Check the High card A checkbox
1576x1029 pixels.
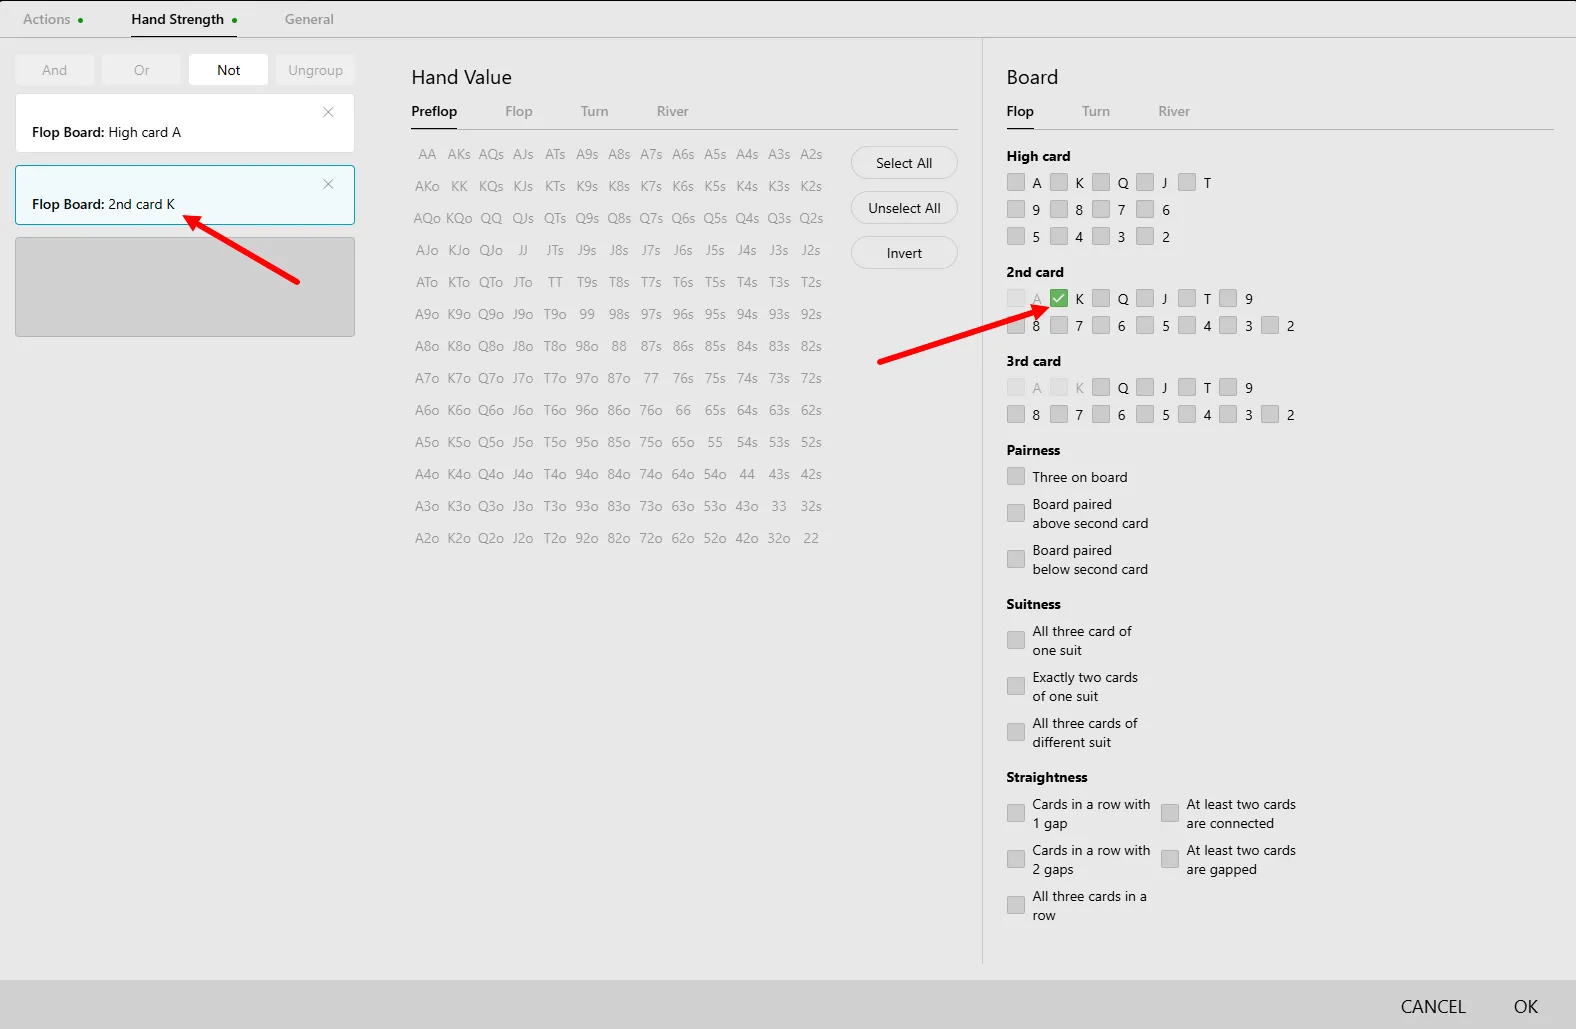[x=1016, y=182]
